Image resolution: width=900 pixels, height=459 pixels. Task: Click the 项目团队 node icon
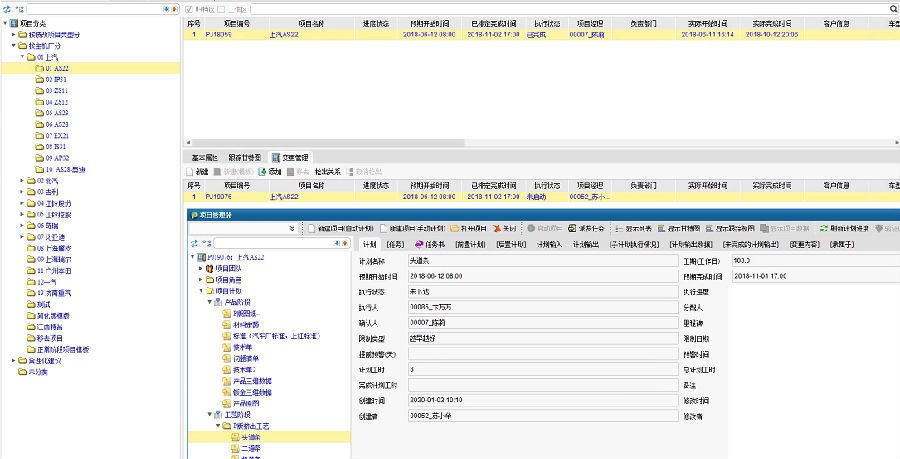pos(209,268)
